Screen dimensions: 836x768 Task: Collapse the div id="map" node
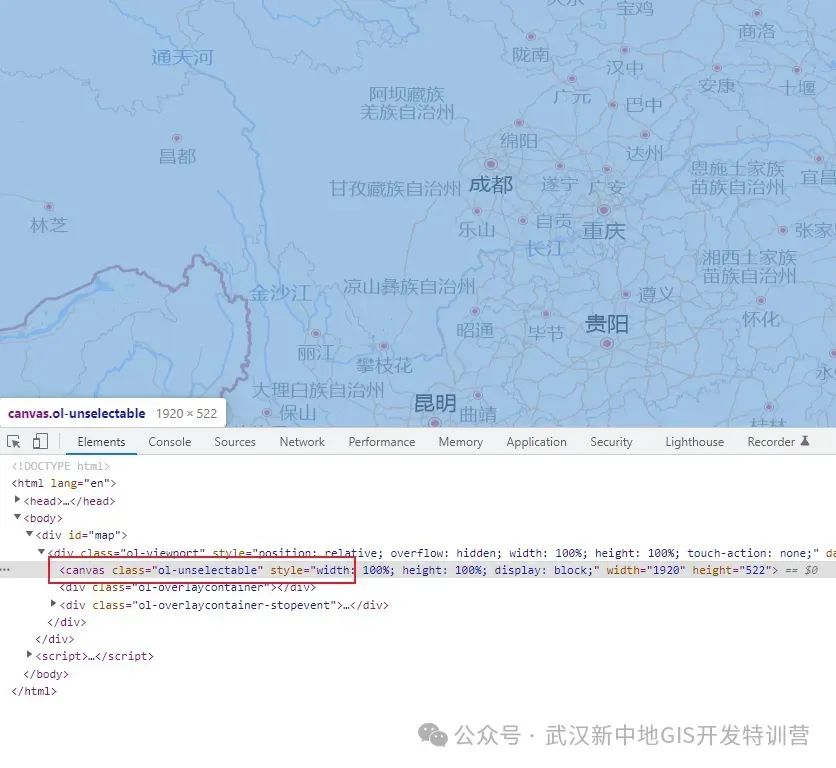(29, 534)
